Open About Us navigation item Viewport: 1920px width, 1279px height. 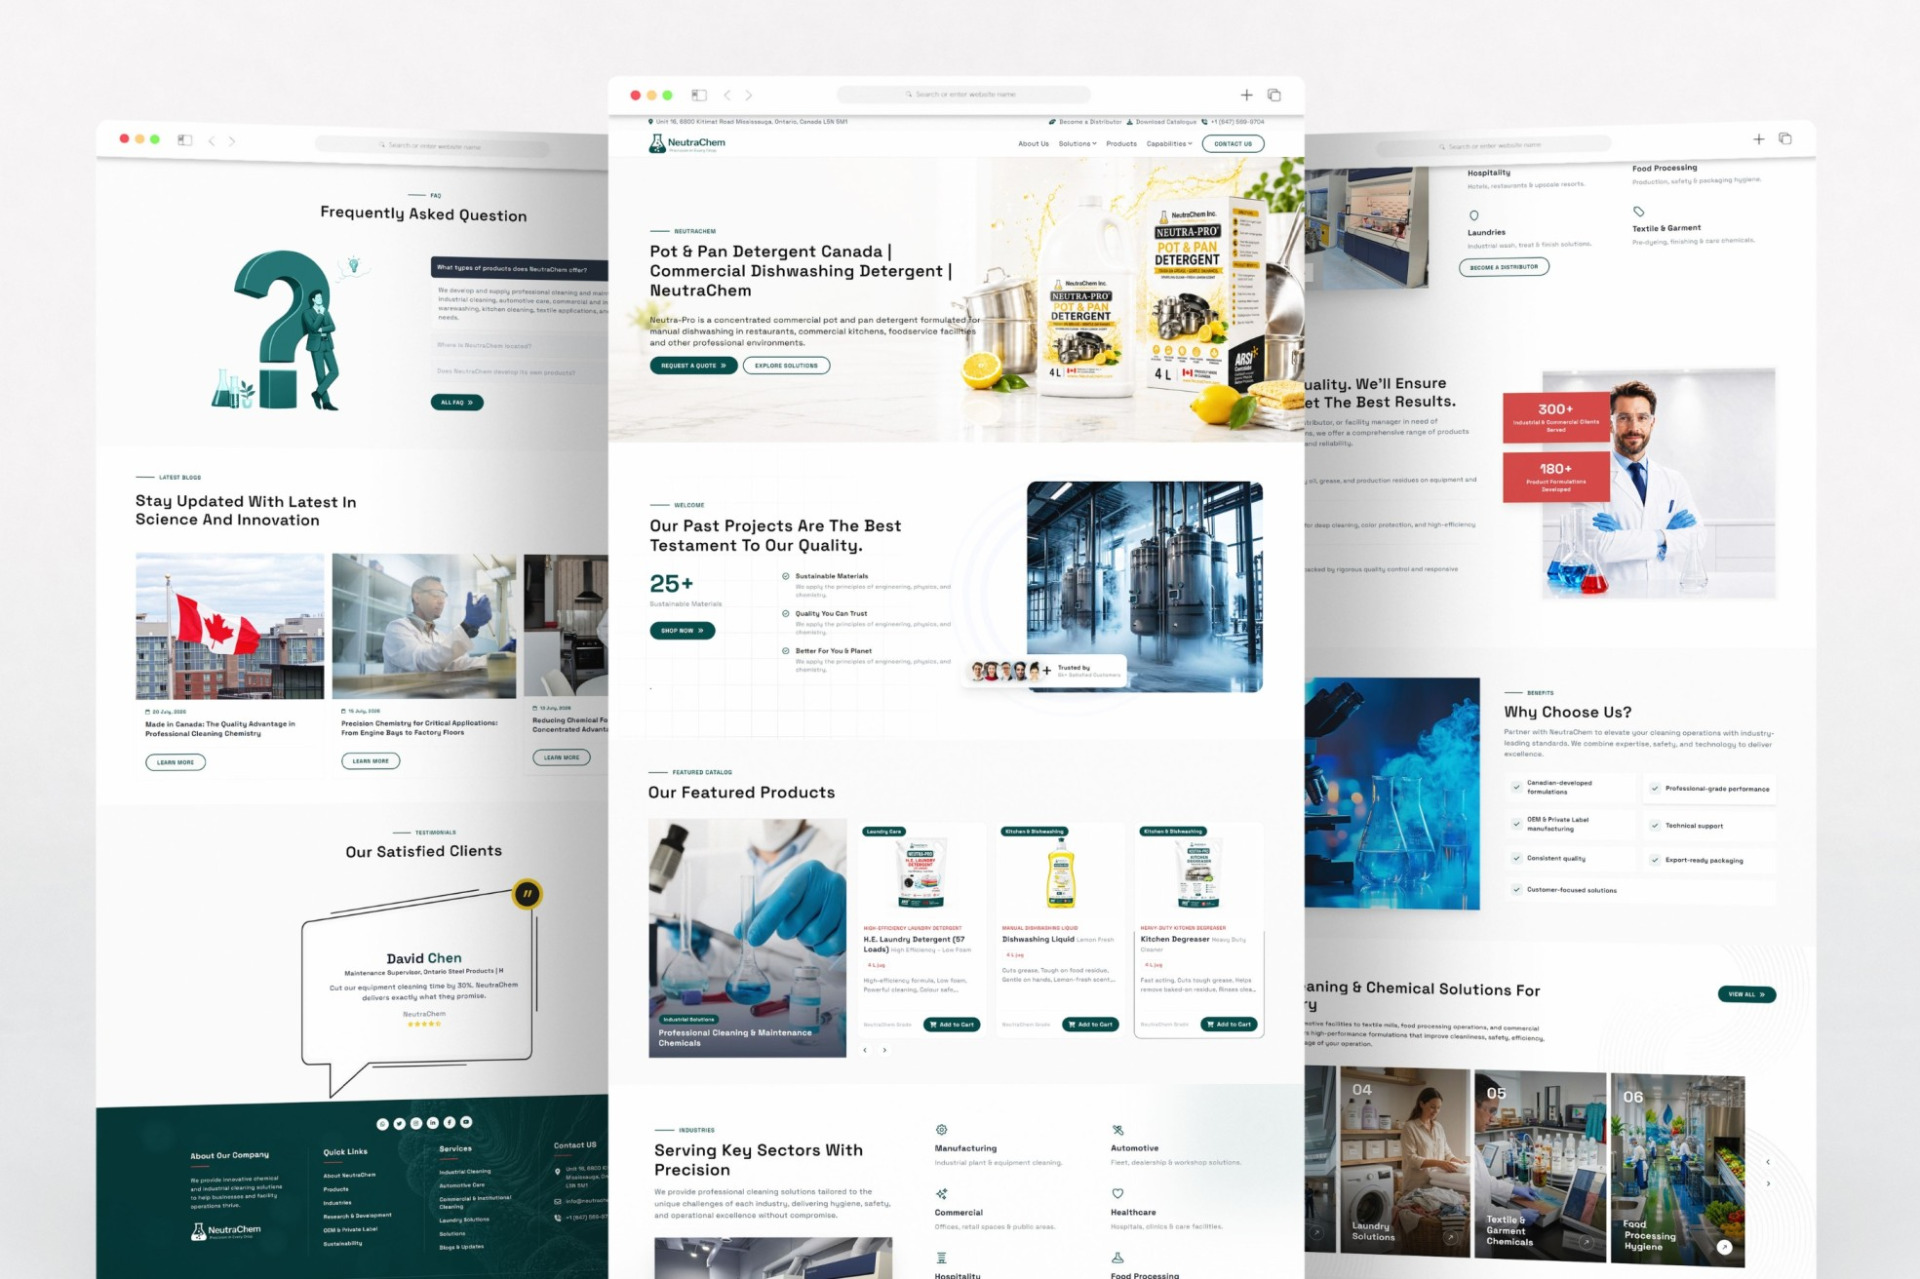tap(1033, 144)
